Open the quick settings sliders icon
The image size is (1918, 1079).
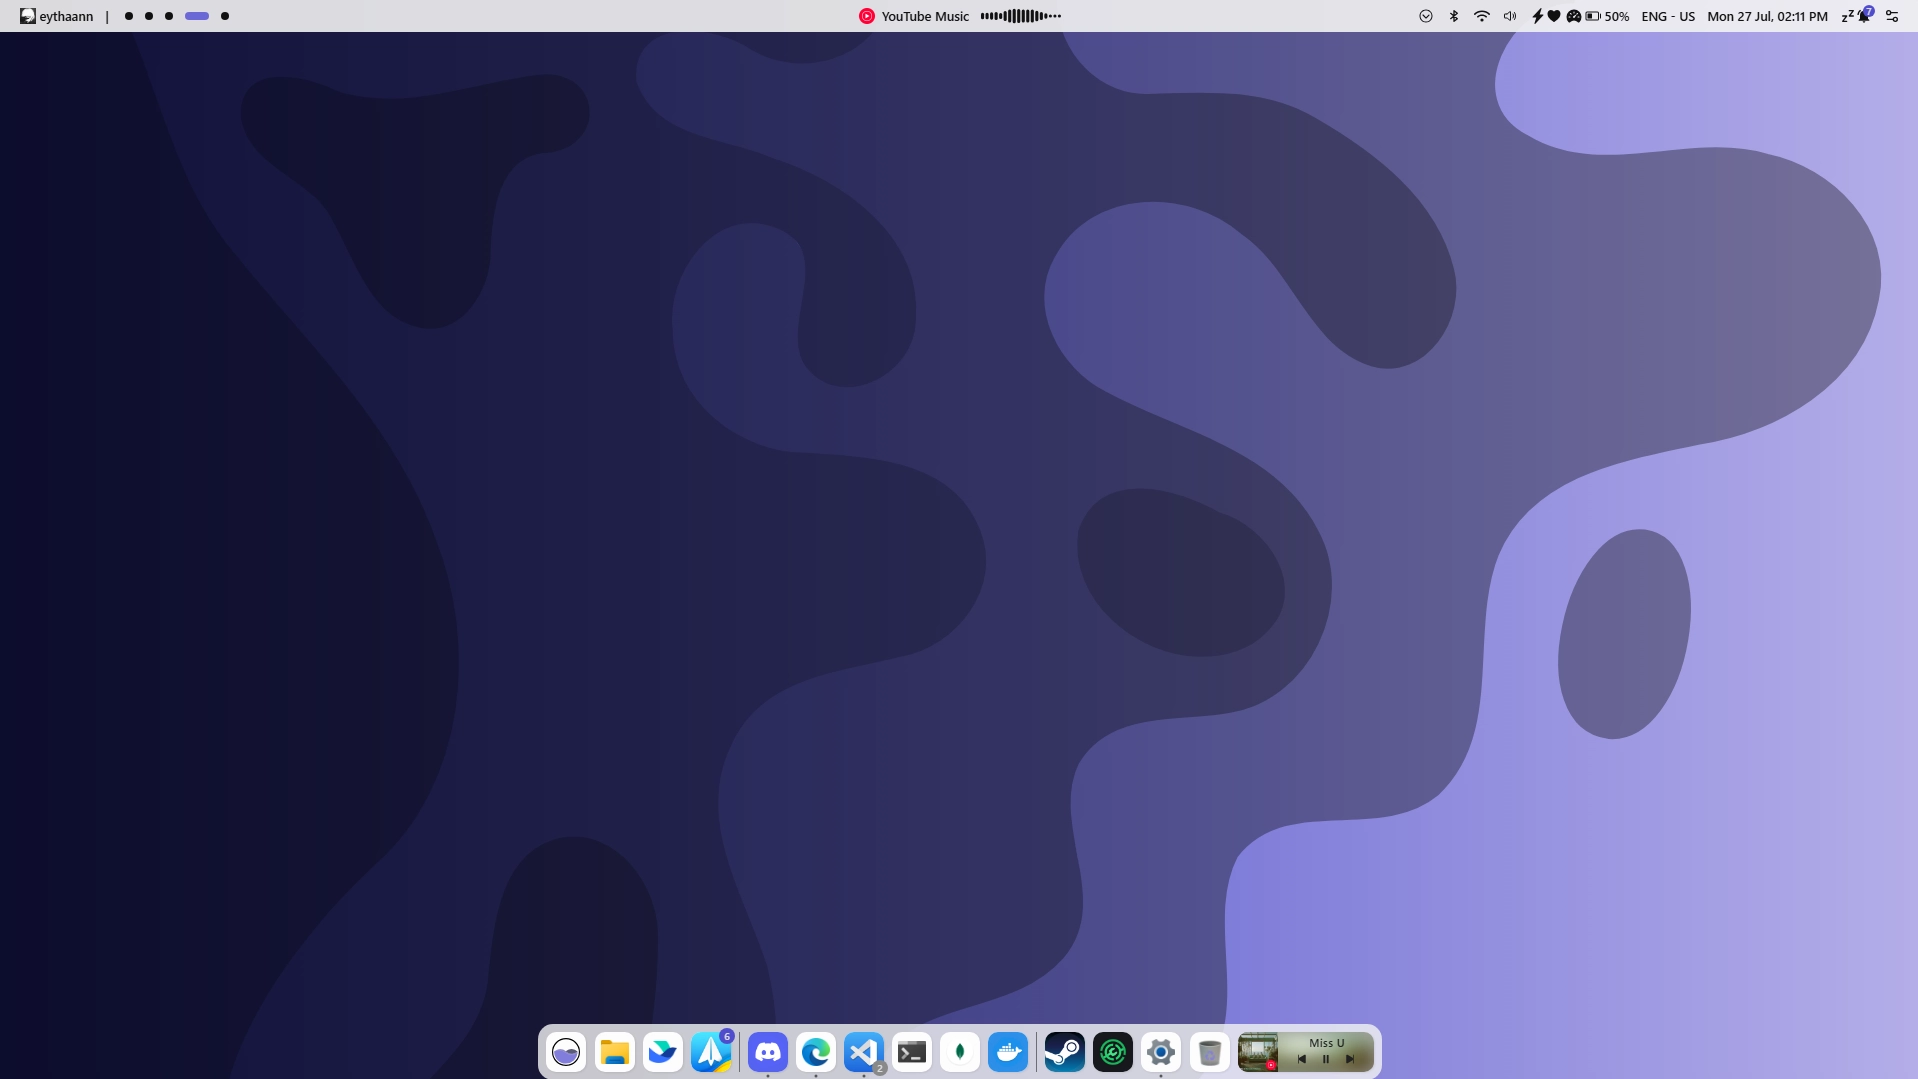pyautogui.click(x=1892, y=16)
